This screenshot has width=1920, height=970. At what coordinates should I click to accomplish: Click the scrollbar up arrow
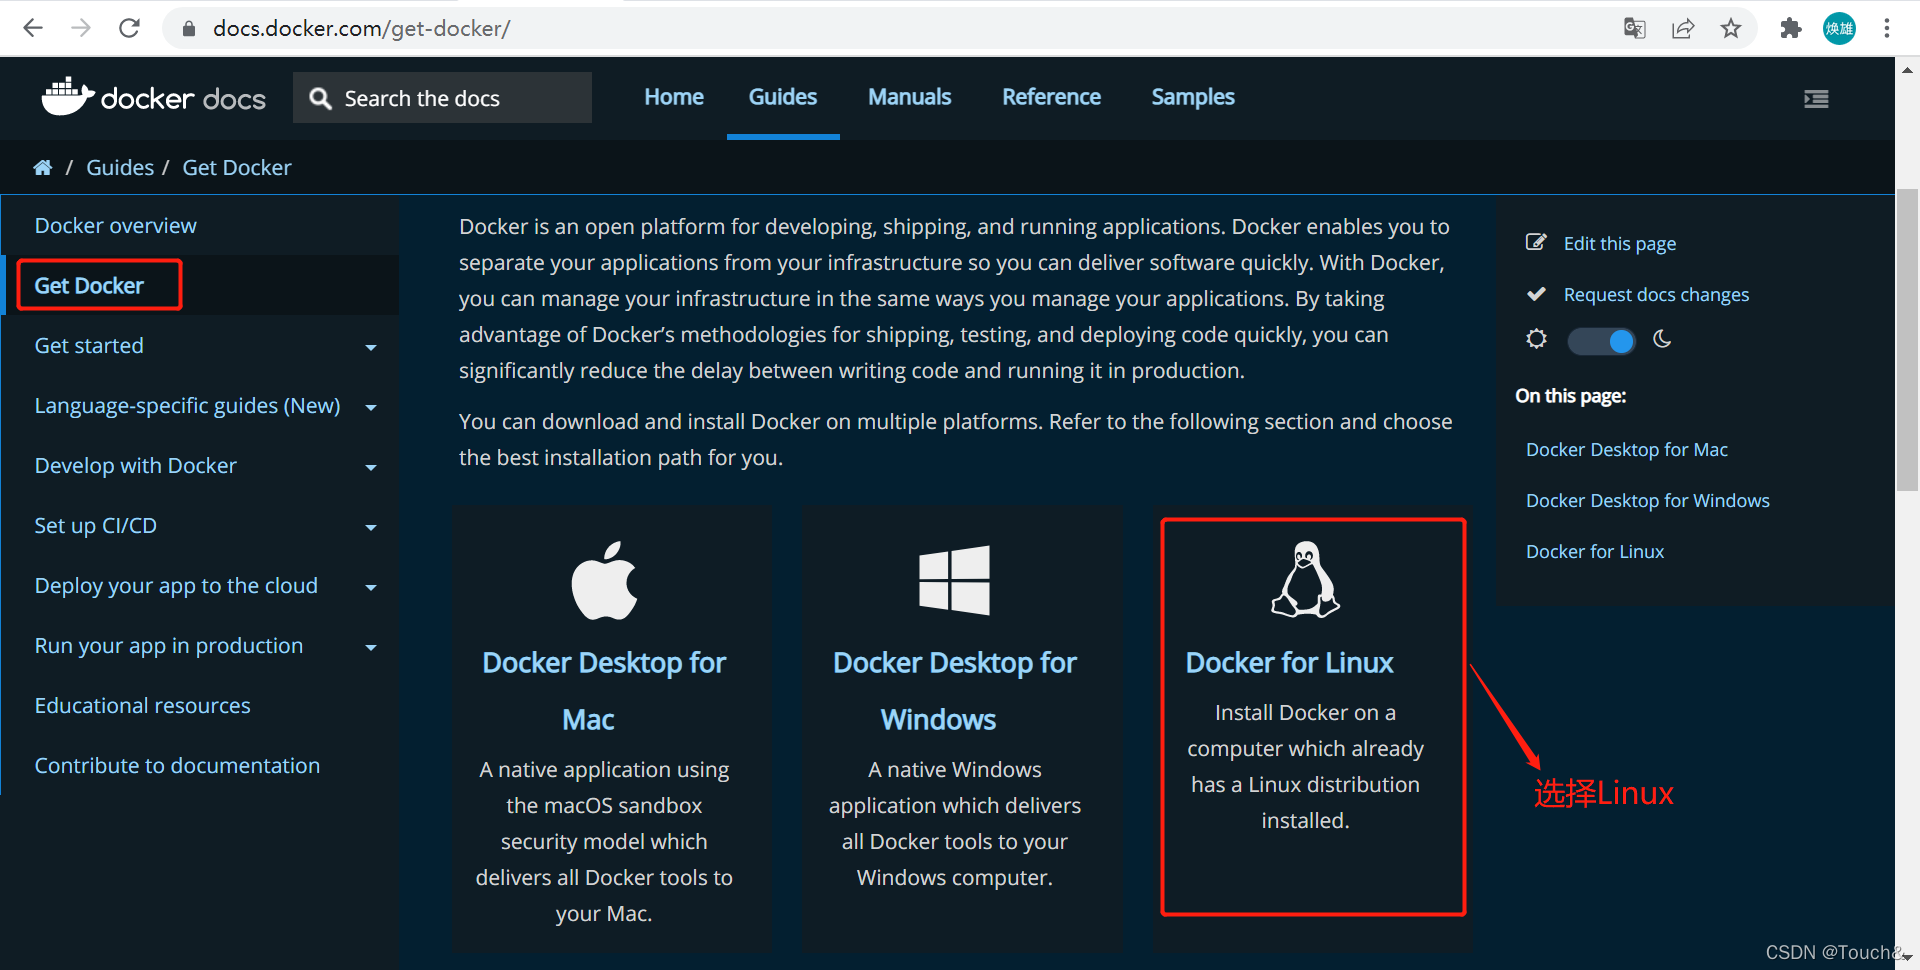click(x=1907, y=70)
